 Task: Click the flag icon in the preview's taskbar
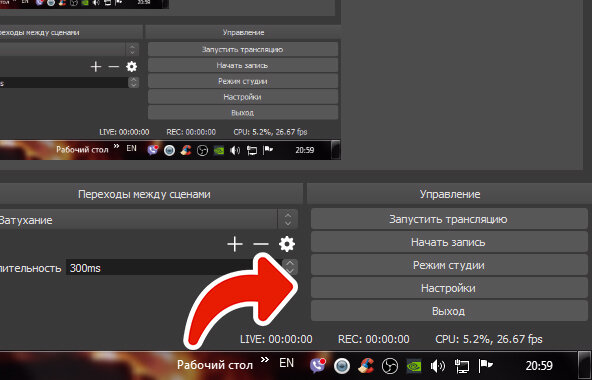(268, 150)
